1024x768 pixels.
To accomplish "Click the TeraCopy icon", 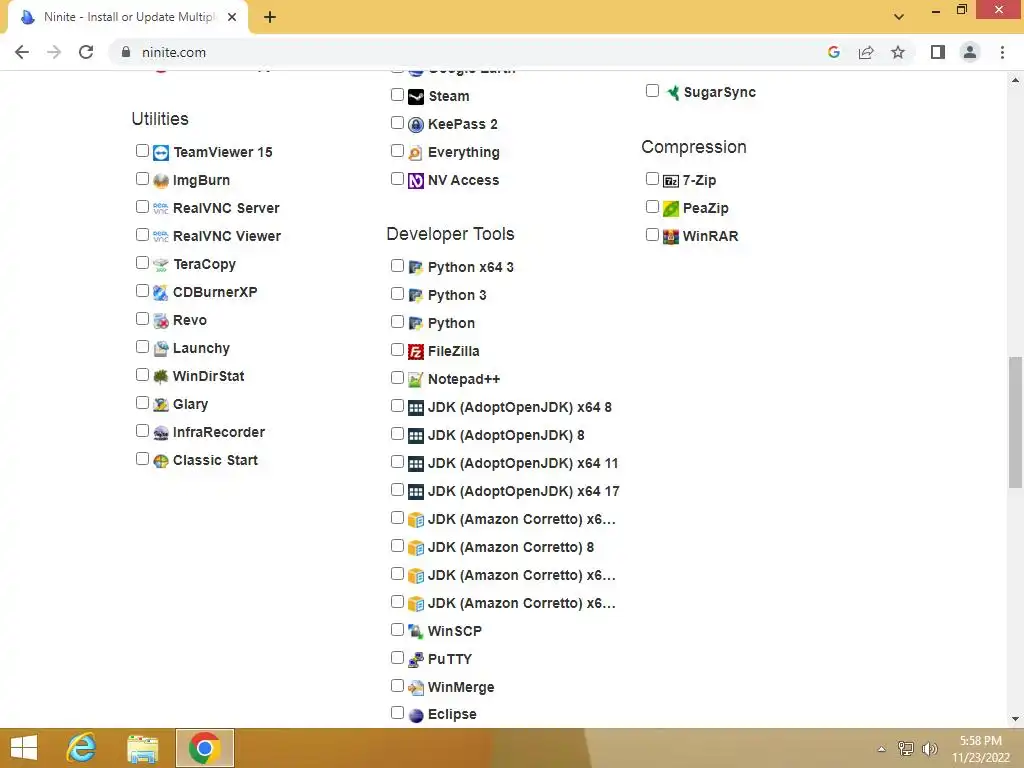I will point(161,264).
